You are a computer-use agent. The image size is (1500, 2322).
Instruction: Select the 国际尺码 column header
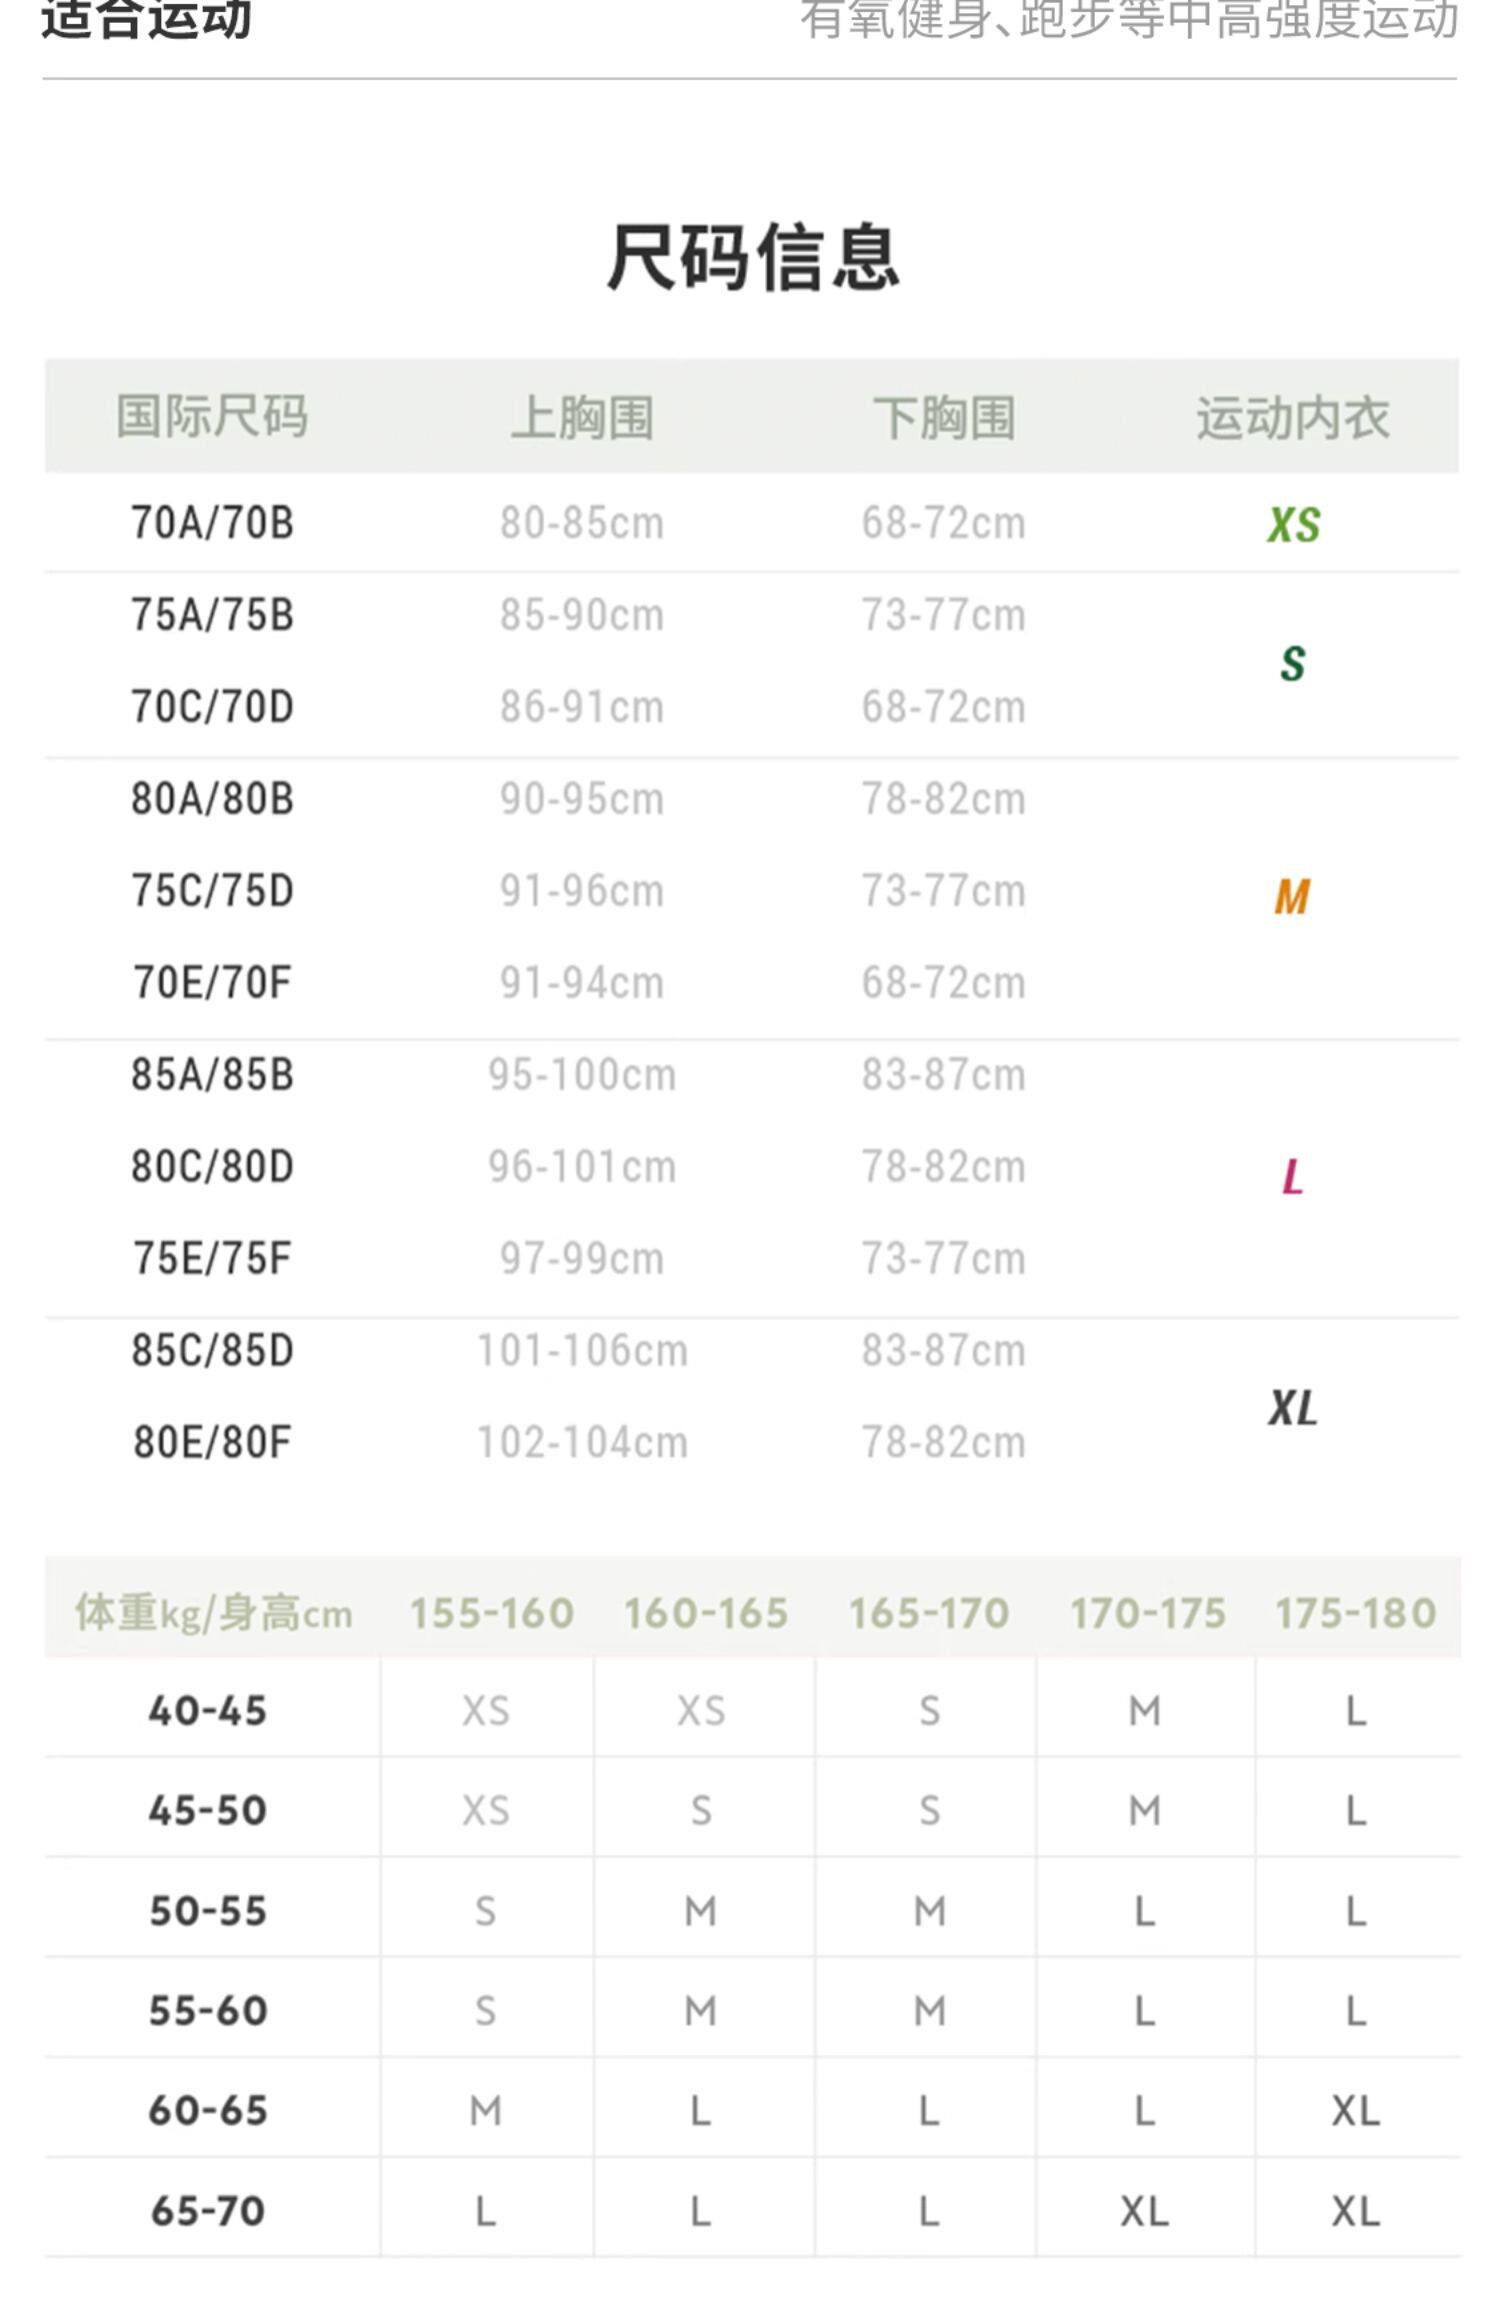point(212,416)
